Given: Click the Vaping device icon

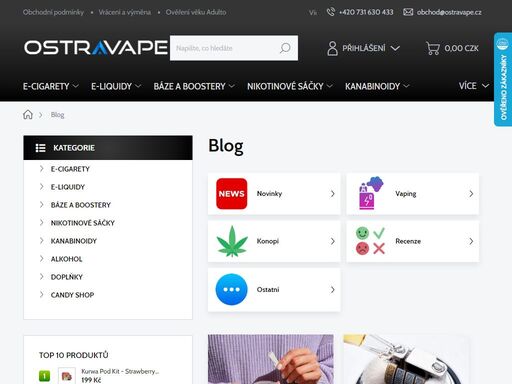Looking at the screenshot, I should click(x=370, y=193).
